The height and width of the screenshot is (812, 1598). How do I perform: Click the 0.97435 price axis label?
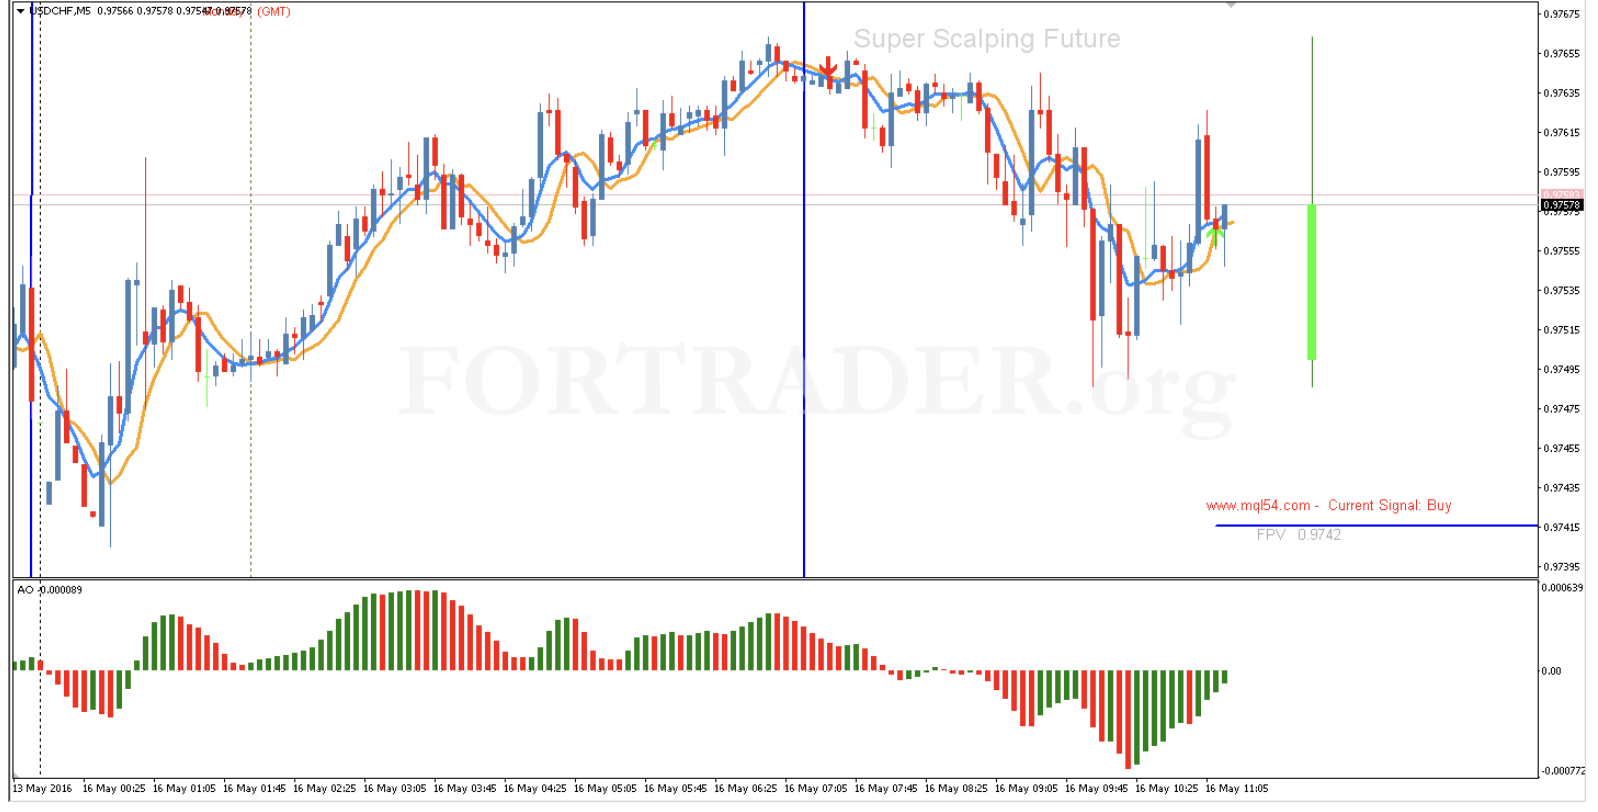pyautogui.click(x=1562, y=487)
